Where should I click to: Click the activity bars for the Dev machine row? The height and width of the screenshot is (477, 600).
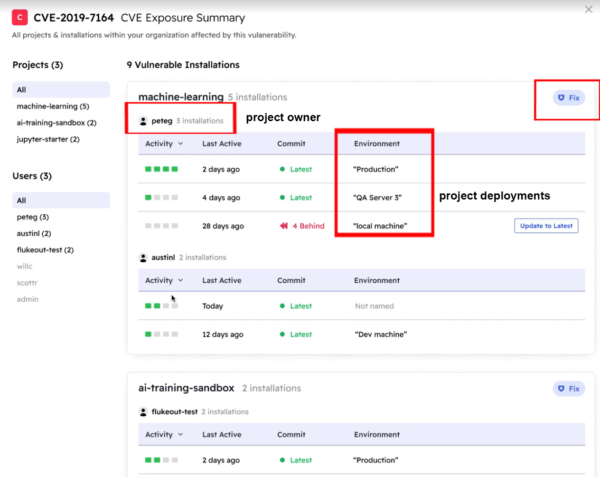coord(161,335)
